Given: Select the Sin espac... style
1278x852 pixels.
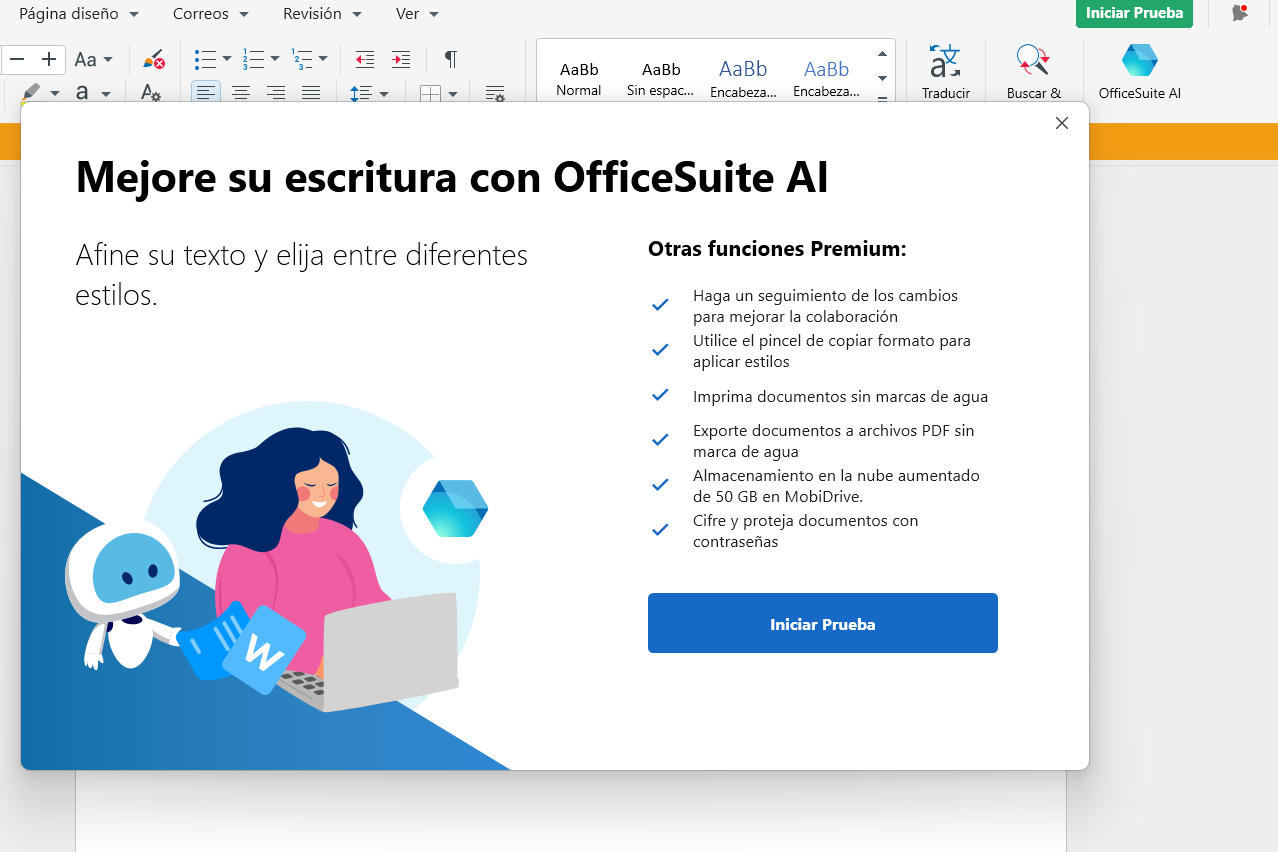Looking at the screenshot, I should coord(661,78).
